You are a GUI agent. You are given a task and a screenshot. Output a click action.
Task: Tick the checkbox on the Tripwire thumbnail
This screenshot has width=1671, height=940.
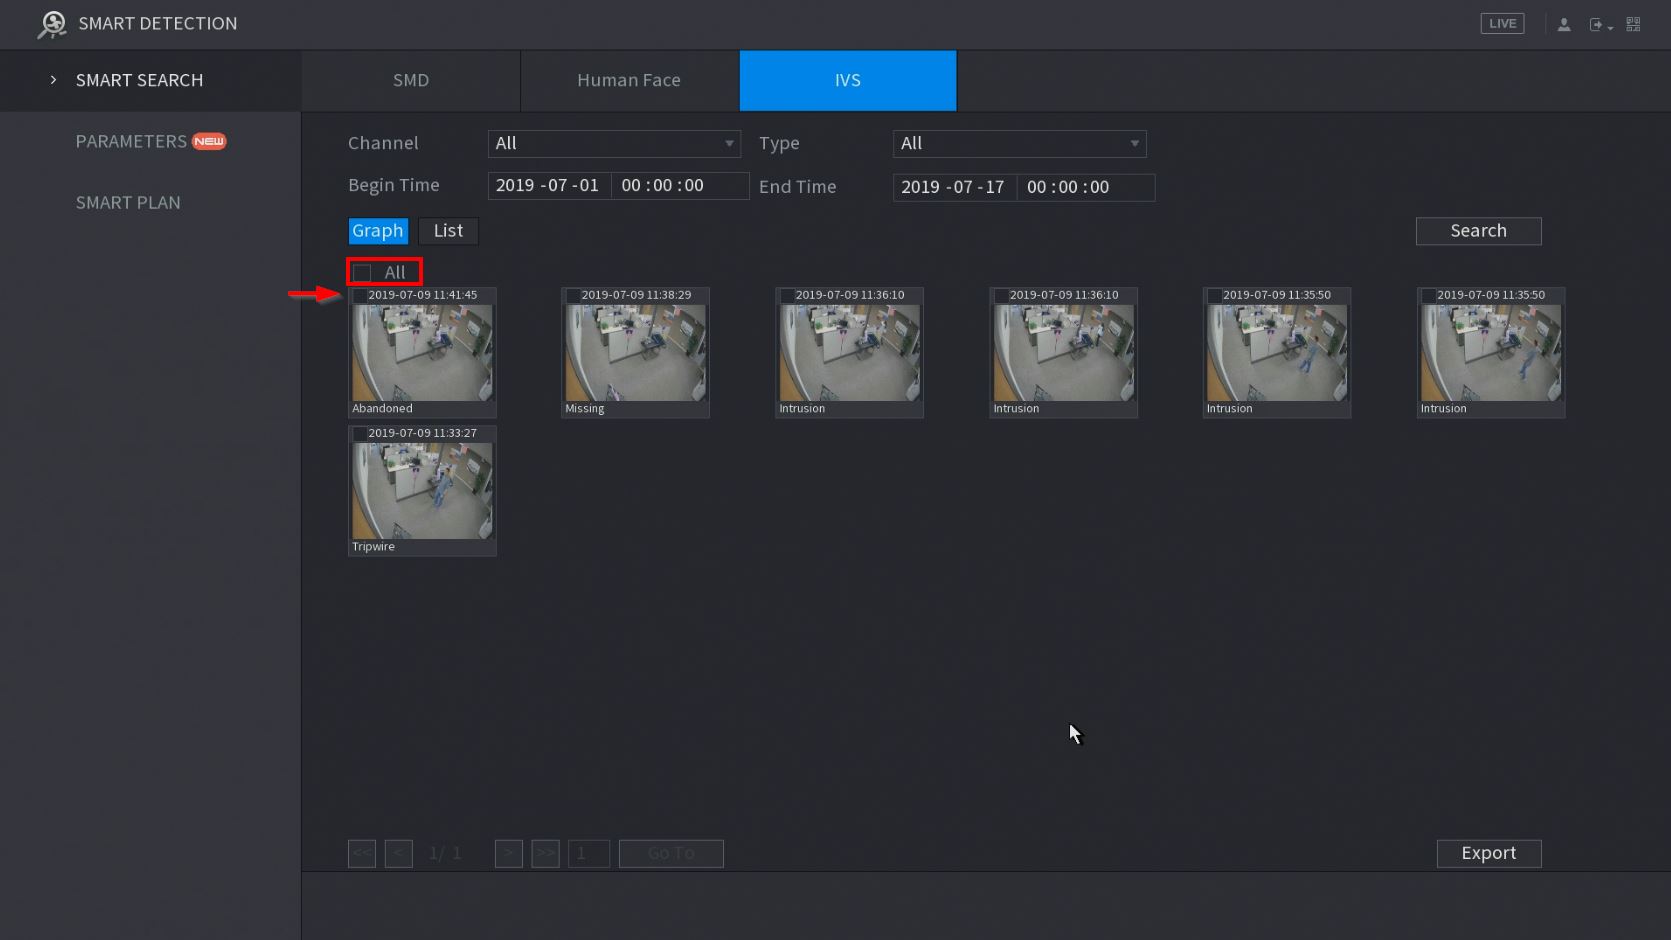(359, 434)
